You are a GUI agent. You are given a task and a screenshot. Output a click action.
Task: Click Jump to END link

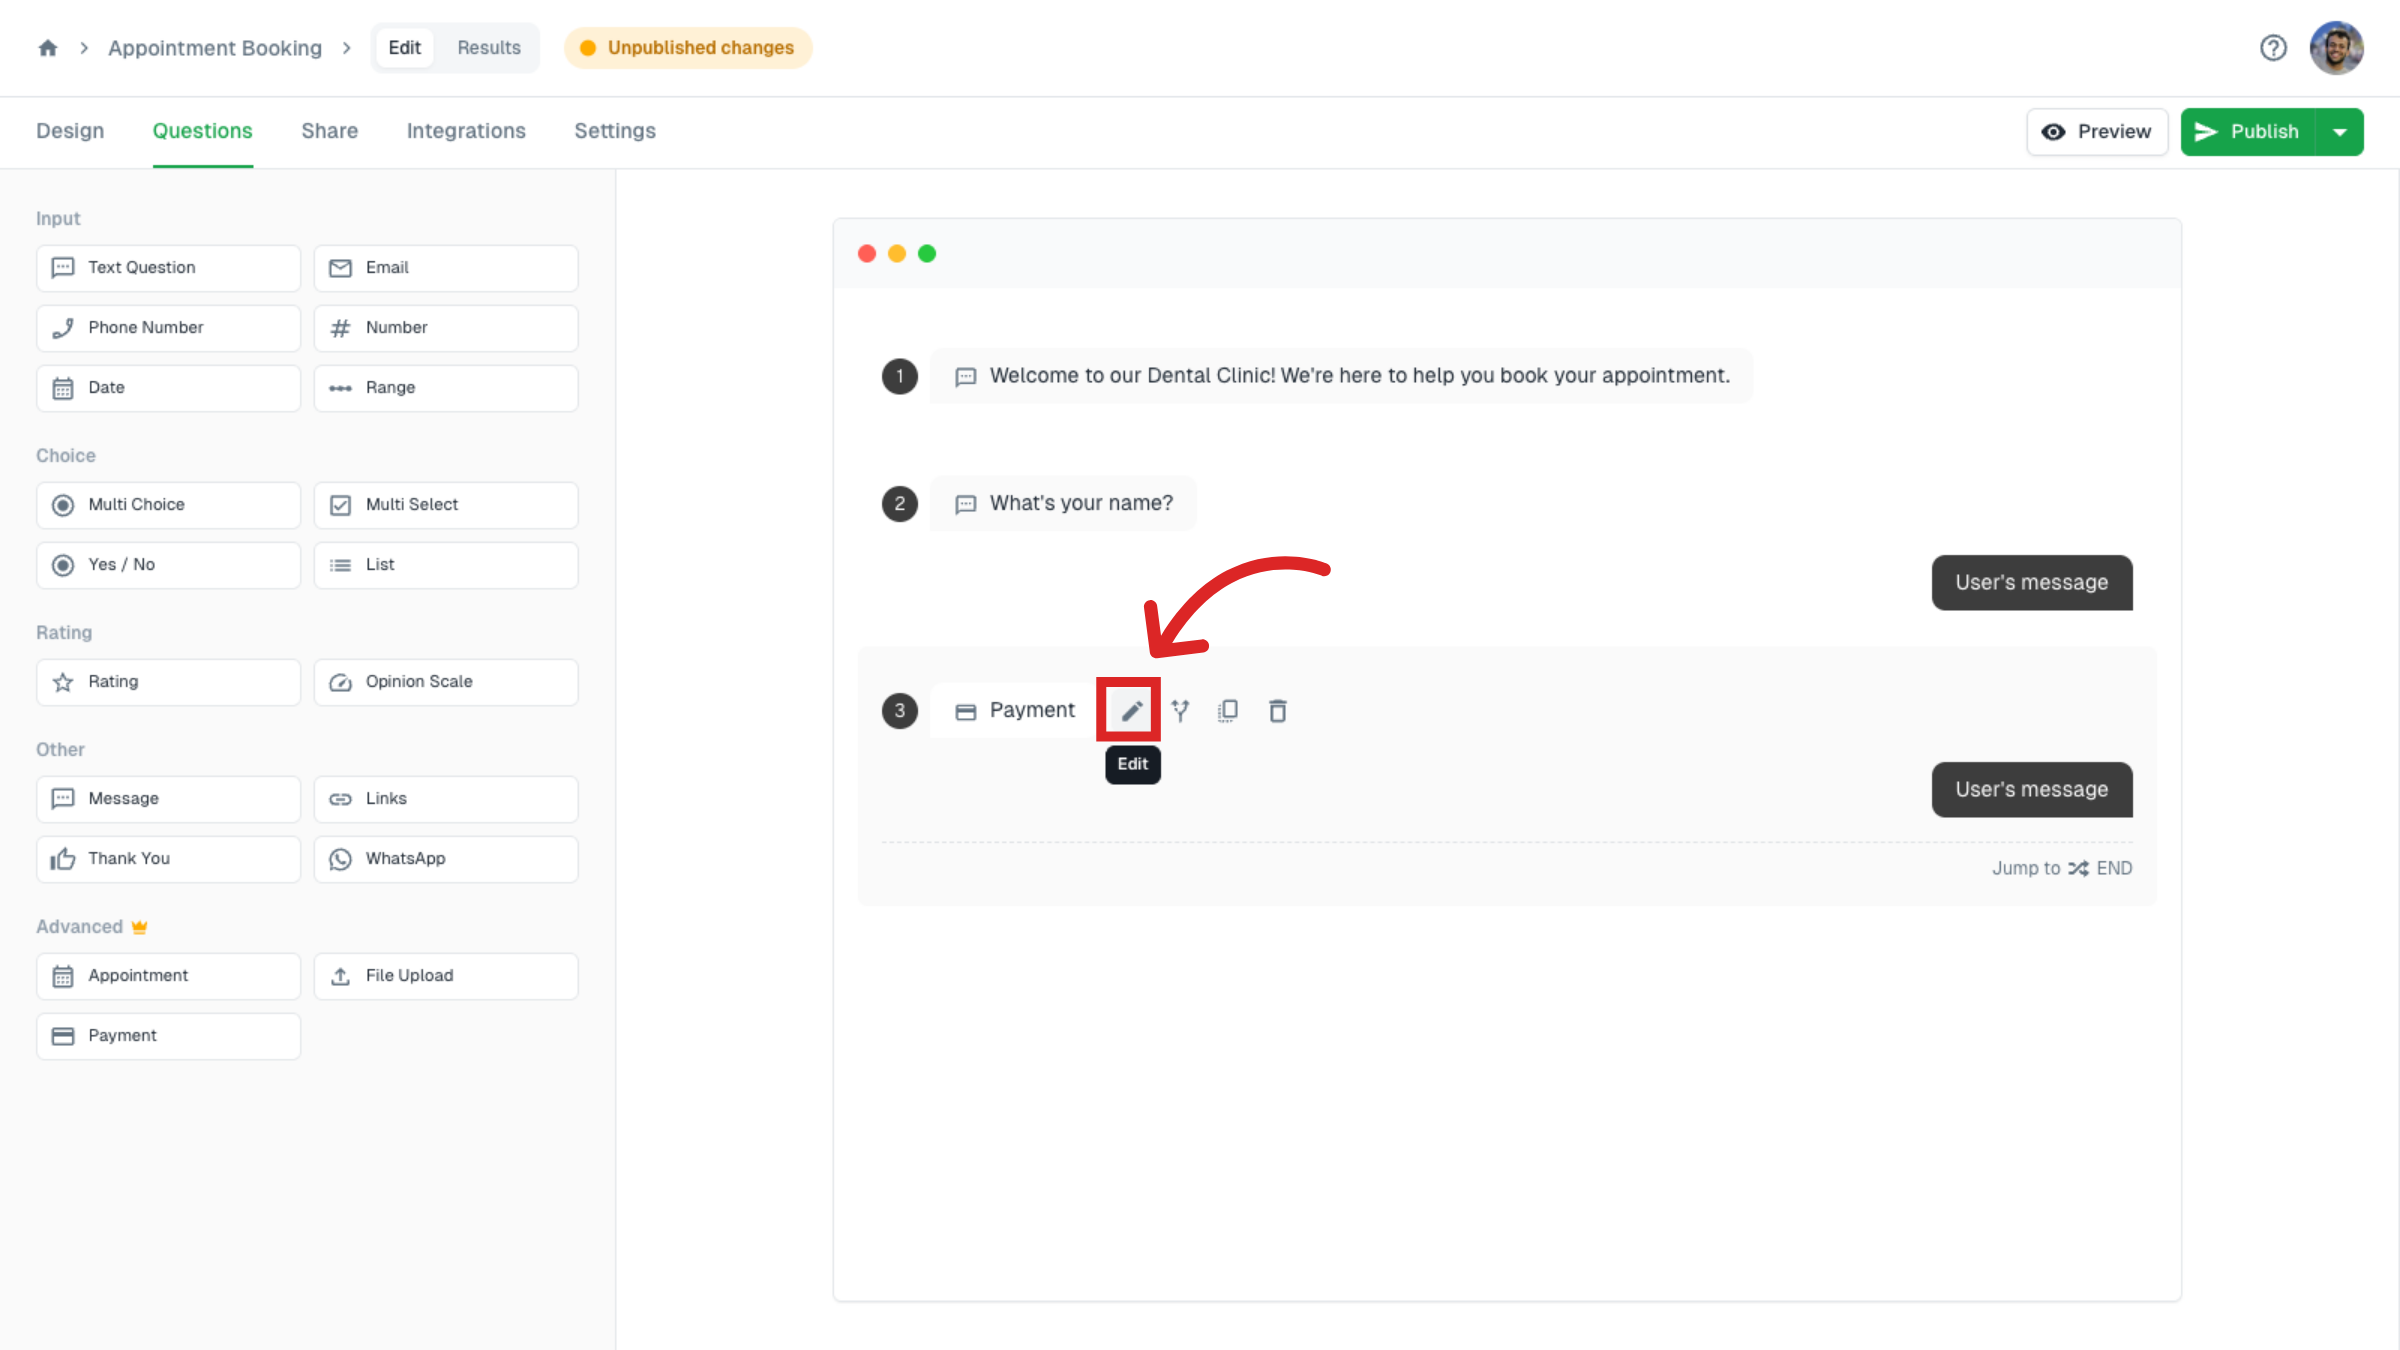pyautogui.click(x=2061, y=868)
